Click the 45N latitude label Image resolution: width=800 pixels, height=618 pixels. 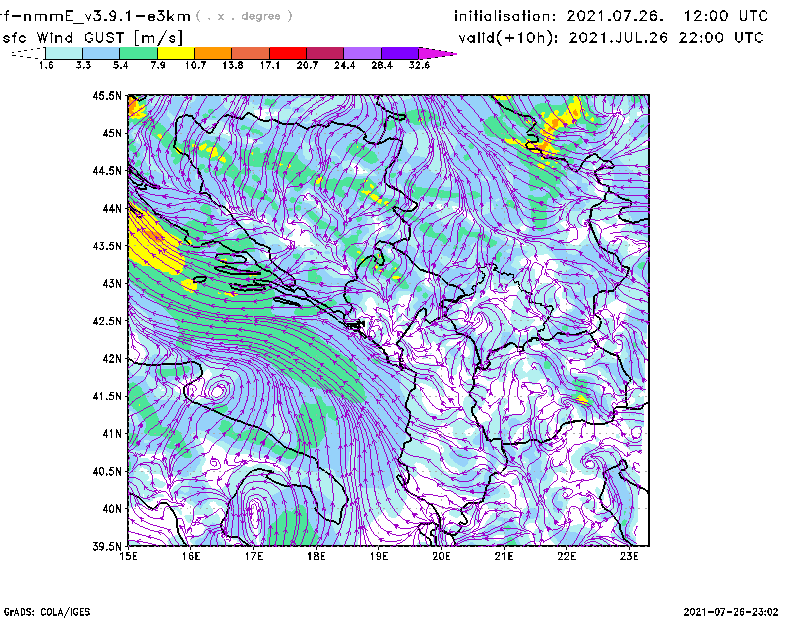pos(112,133)
